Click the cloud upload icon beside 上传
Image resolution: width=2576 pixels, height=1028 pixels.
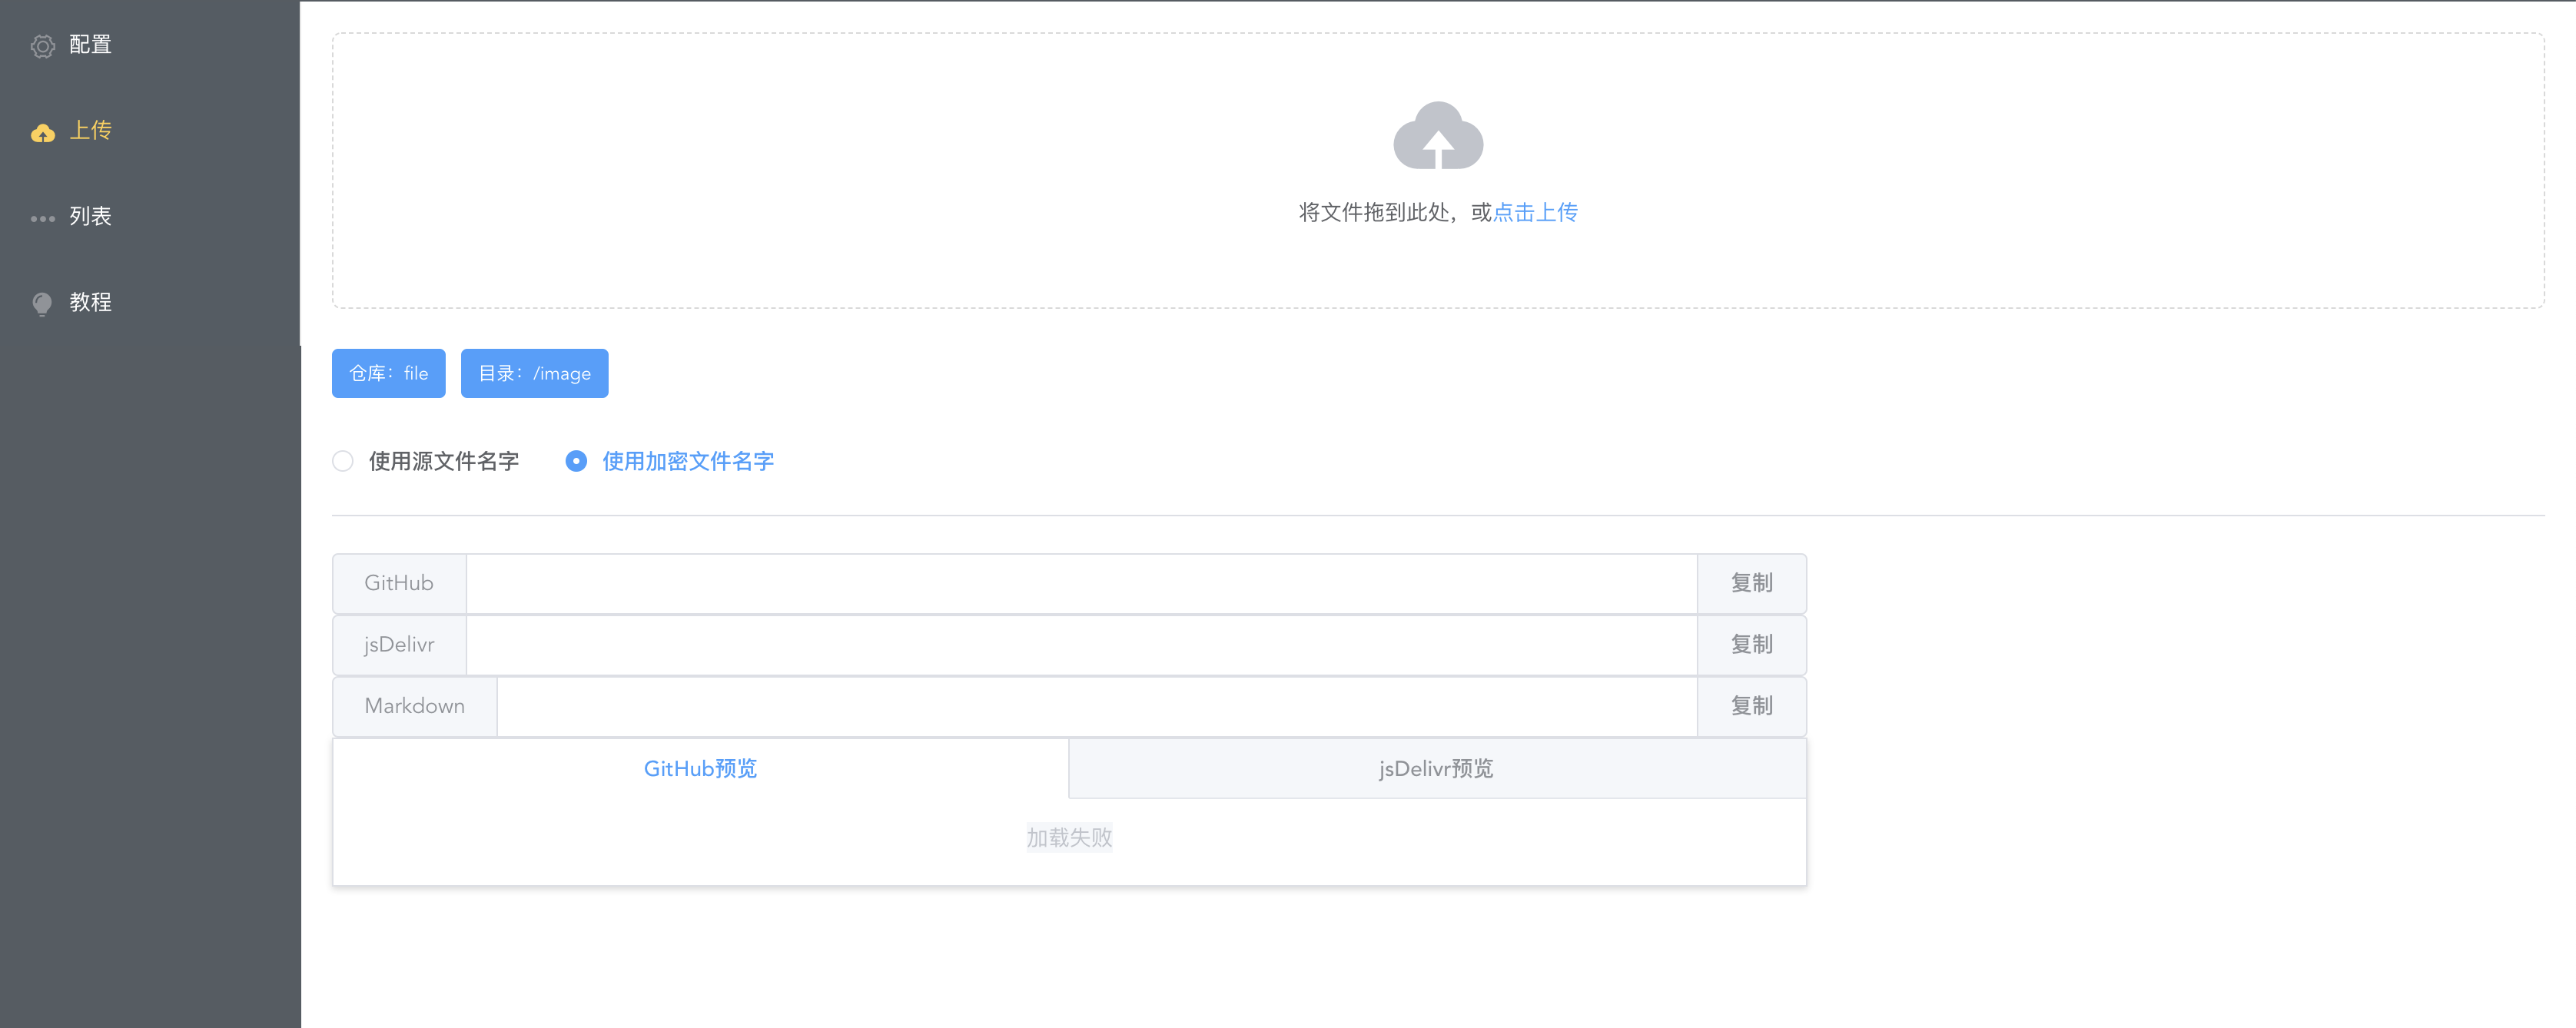42,132
